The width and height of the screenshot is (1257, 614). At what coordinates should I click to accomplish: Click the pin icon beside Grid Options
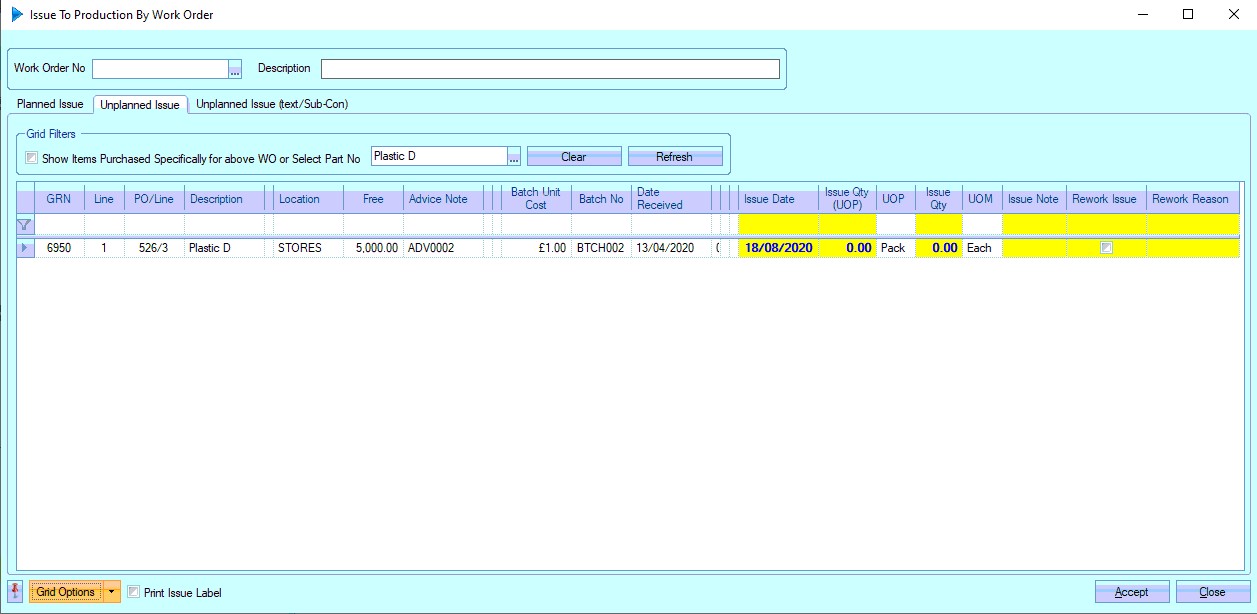point(16,592)
